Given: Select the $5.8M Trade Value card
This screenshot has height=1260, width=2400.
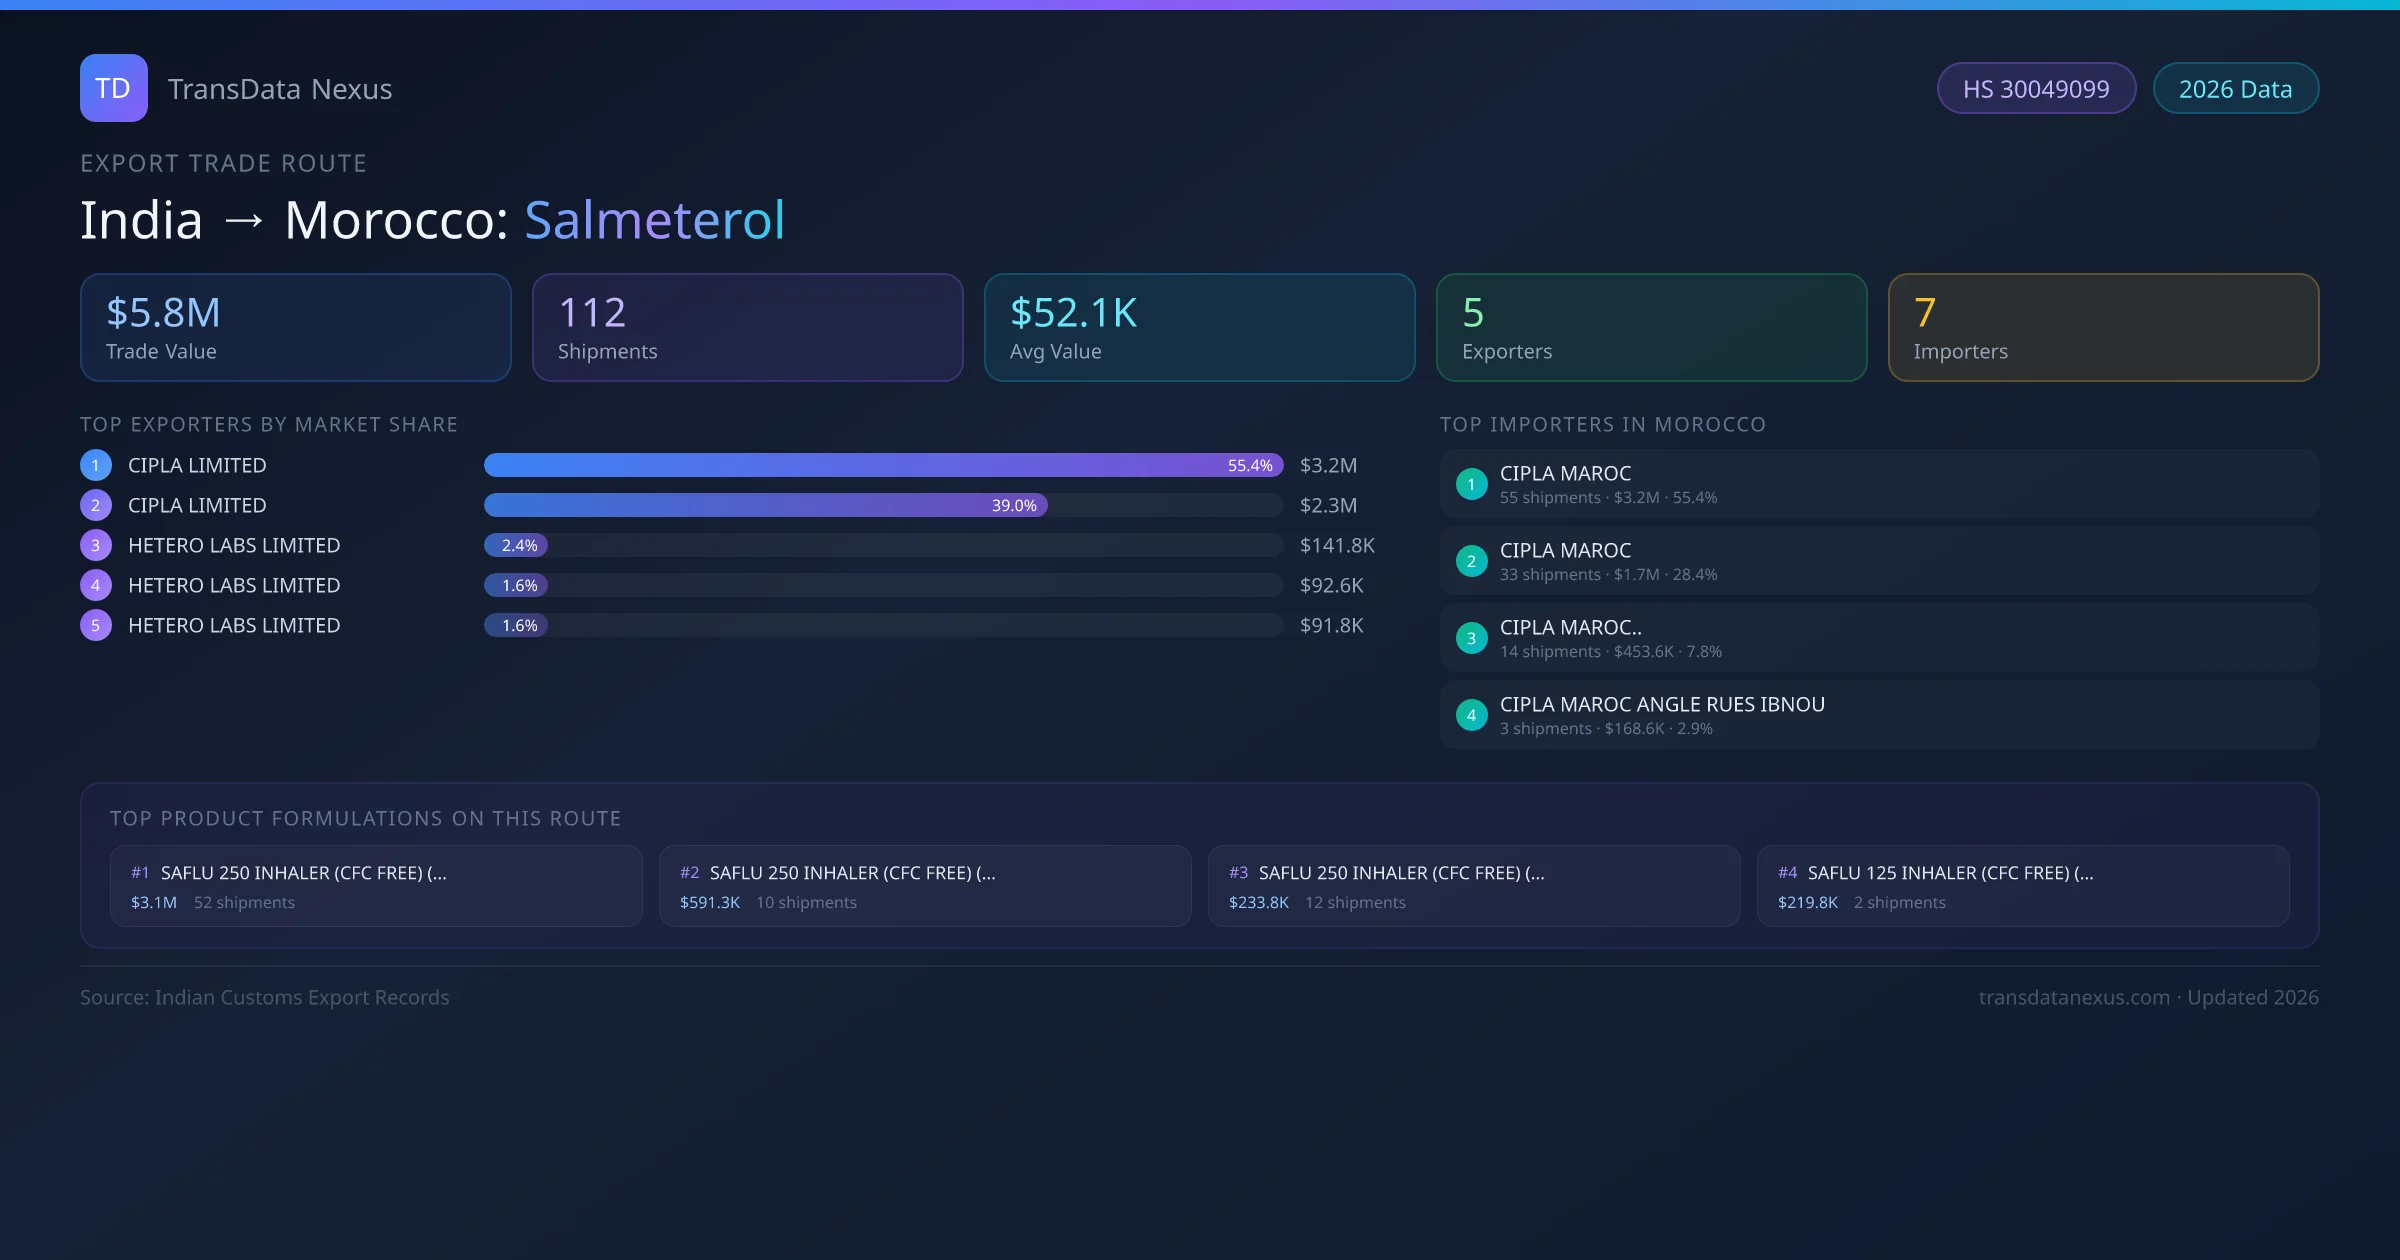Looking at the screenshot, I should pyautogui.click(x=295, y=327).
